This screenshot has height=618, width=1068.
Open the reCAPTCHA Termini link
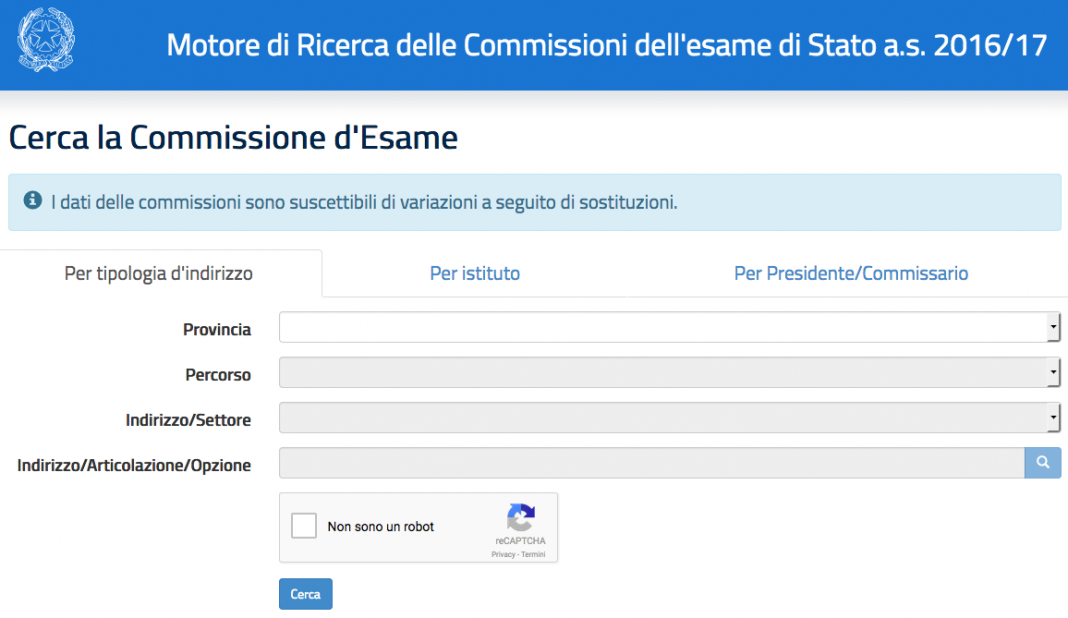[x=535, y=553]
